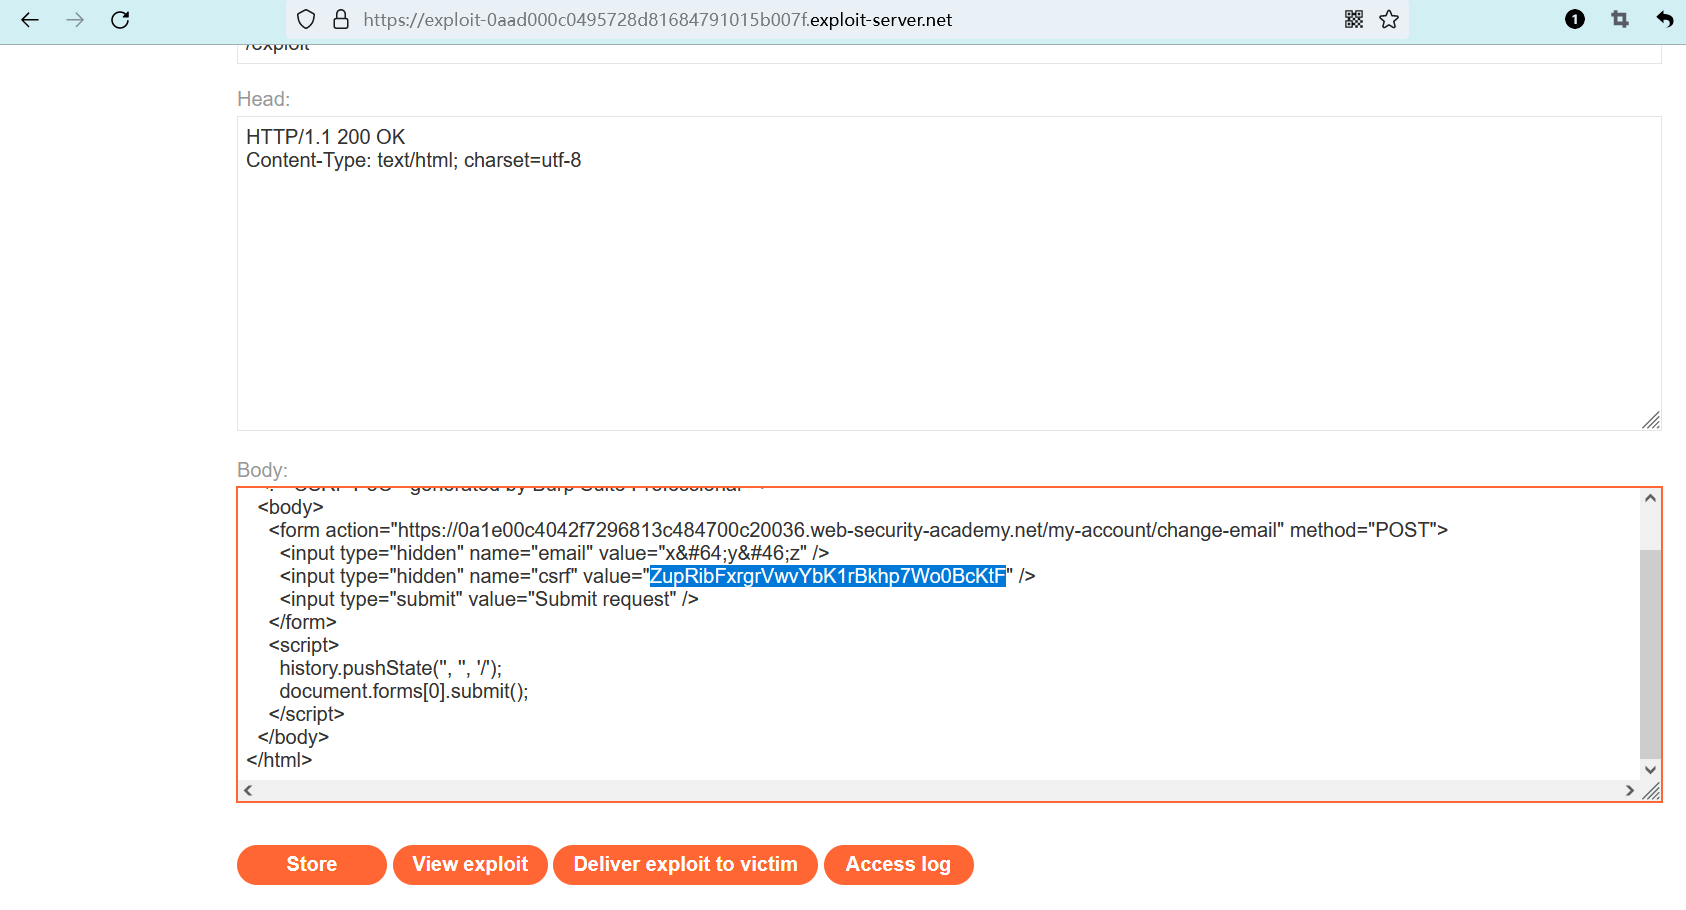Click the closing </html> tag line
Screen dimensions: 1686x910
pyautogui.click(x=279, y=760)
